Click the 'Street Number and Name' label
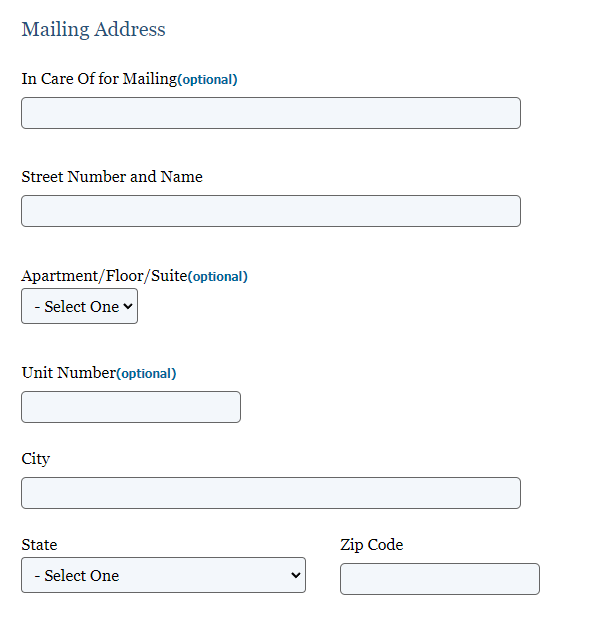 tap(112, 176)
